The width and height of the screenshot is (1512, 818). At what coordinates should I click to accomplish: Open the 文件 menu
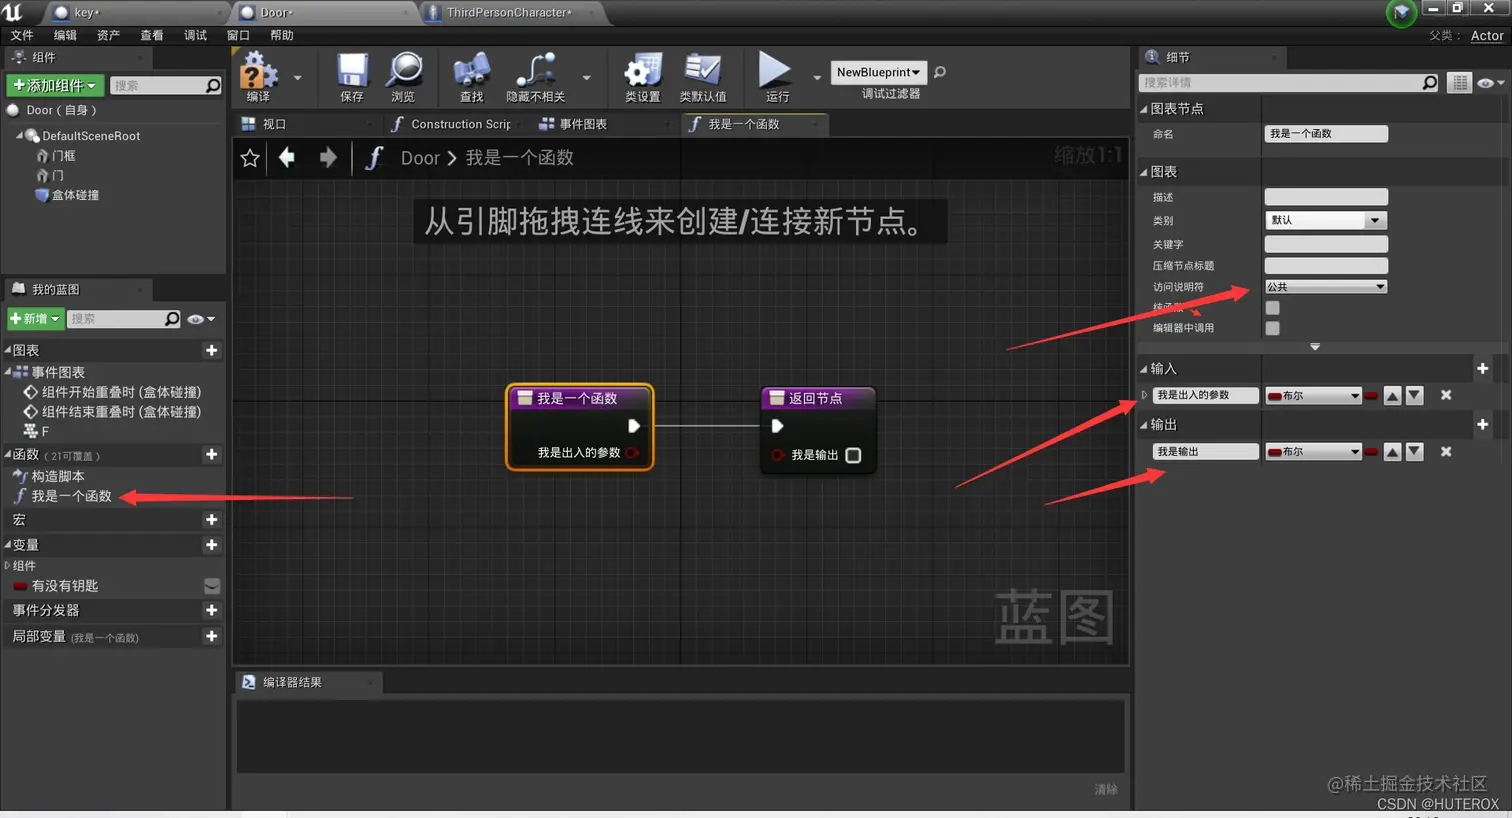pyautogui.click(x=21, y=35)
